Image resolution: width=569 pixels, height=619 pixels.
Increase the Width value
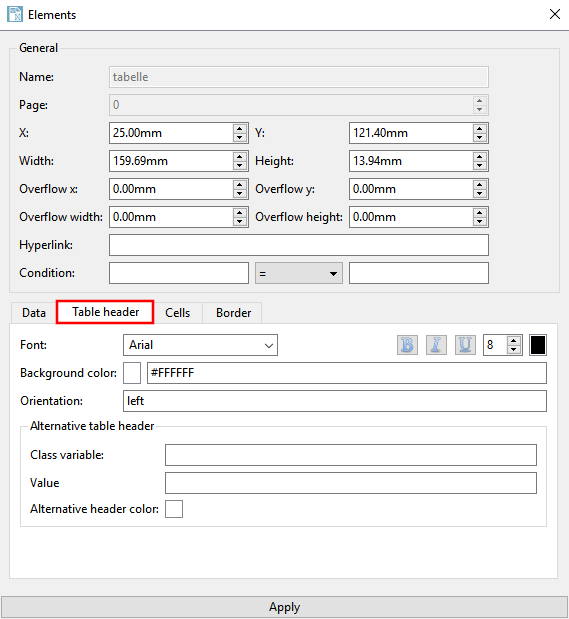click(x=240, y=157)
